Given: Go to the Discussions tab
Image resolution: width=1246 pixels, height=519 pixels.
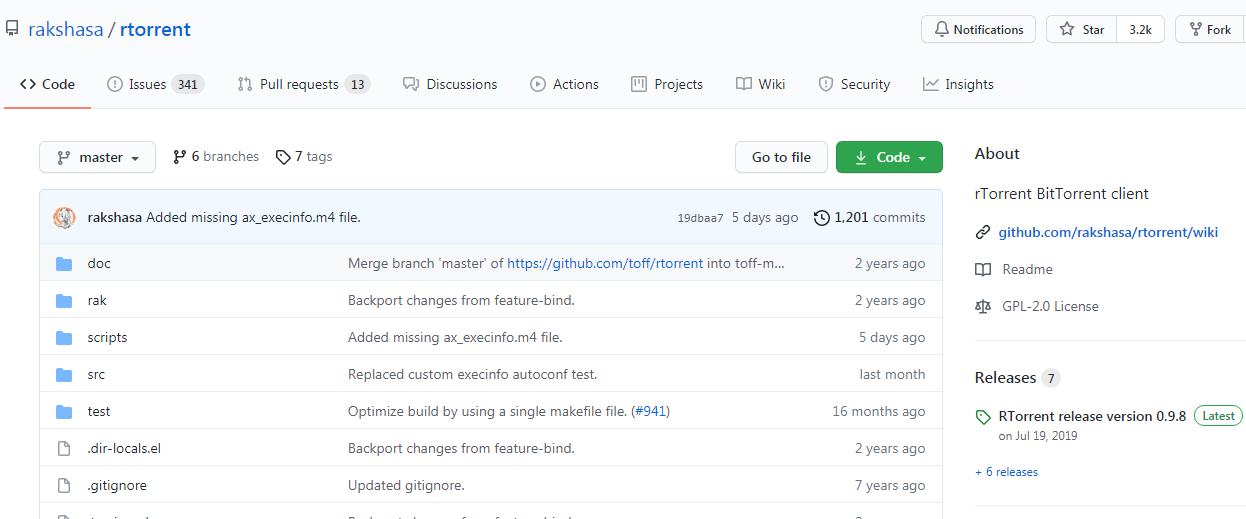Looking at the screenshot, I should [x=450, y=84].
